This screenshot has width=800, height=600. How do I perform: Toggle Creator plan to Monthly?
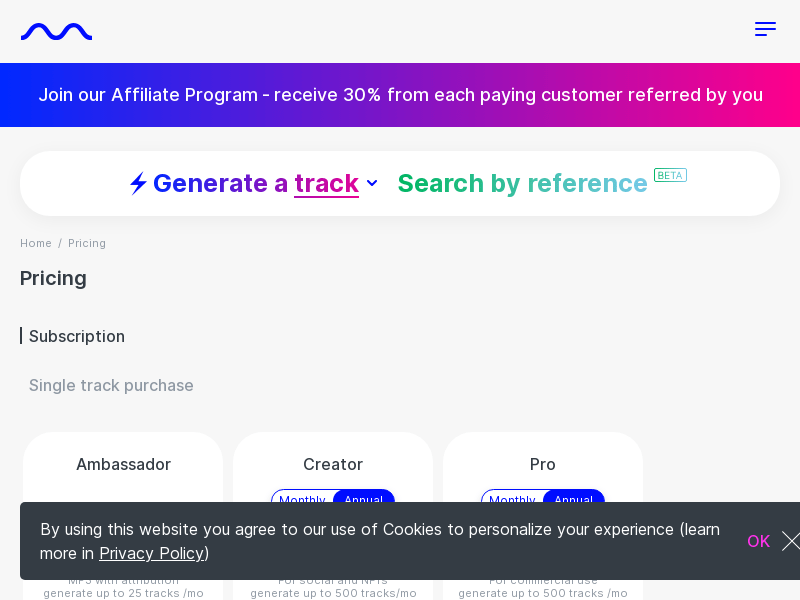(302, 496)
